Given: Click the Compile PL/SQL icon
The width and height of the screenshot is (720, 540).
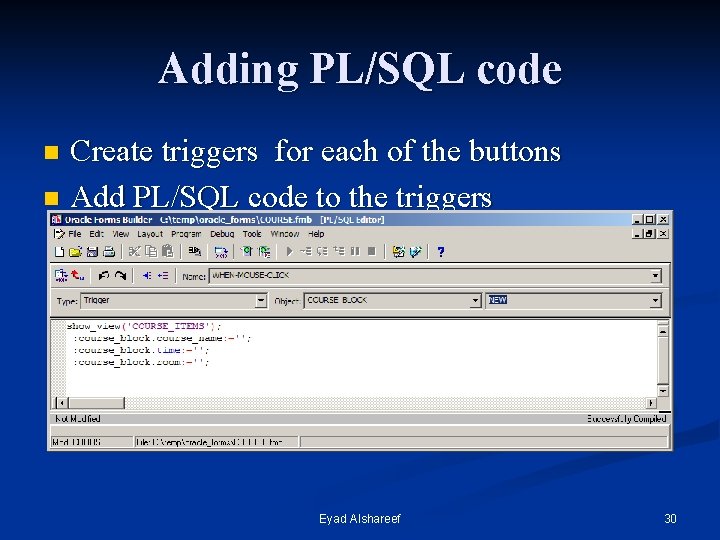Looking at the screenshot, I should point(61,276).
